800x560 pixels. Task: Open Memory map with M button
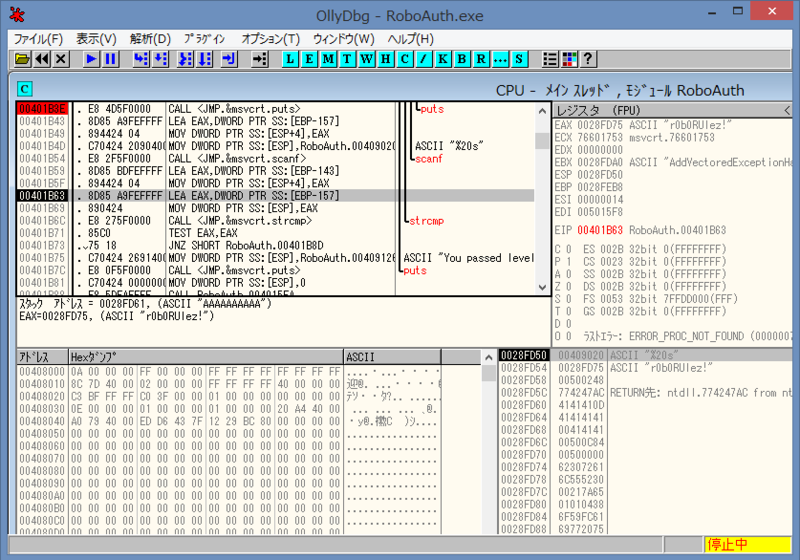point(328,59)
